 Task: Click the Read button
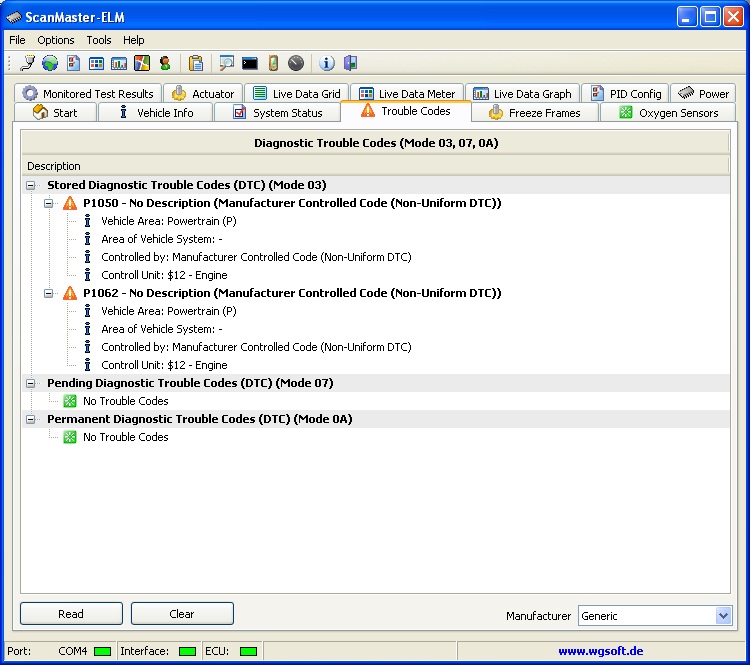pyautogui.click(x=71, y=613)
